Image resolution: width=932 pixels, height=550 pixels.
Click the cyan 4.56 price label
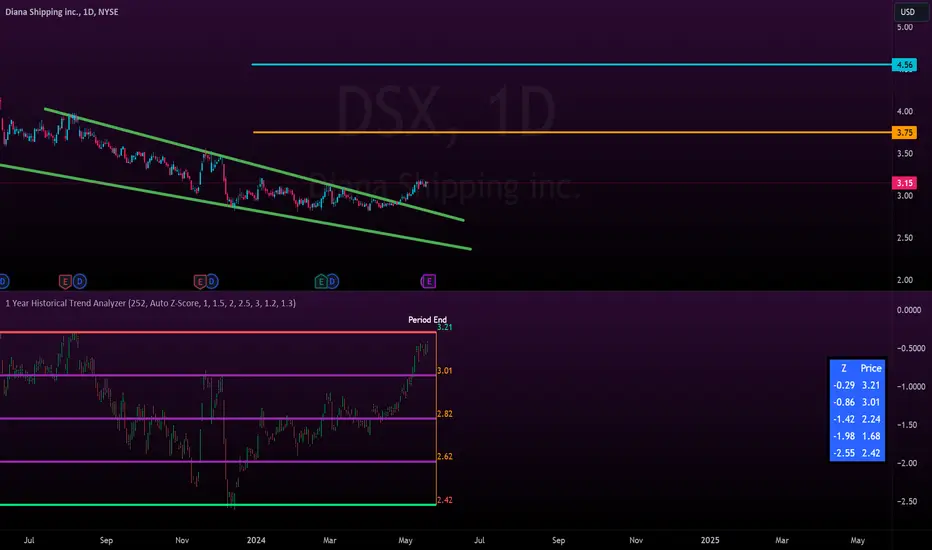point(904,65)
